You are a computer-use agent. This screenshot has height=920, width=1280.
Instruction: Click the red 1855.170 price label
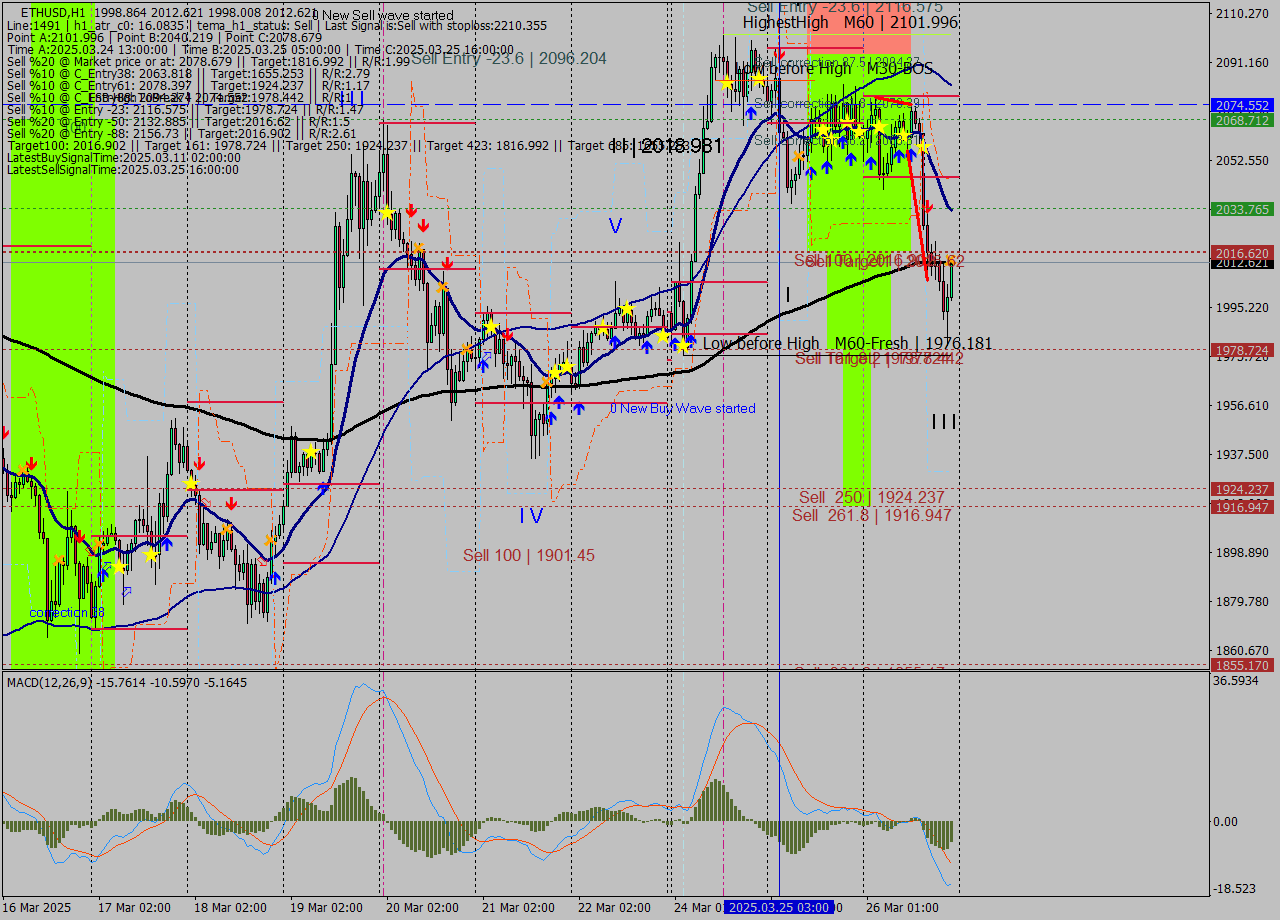point(1241,665)
